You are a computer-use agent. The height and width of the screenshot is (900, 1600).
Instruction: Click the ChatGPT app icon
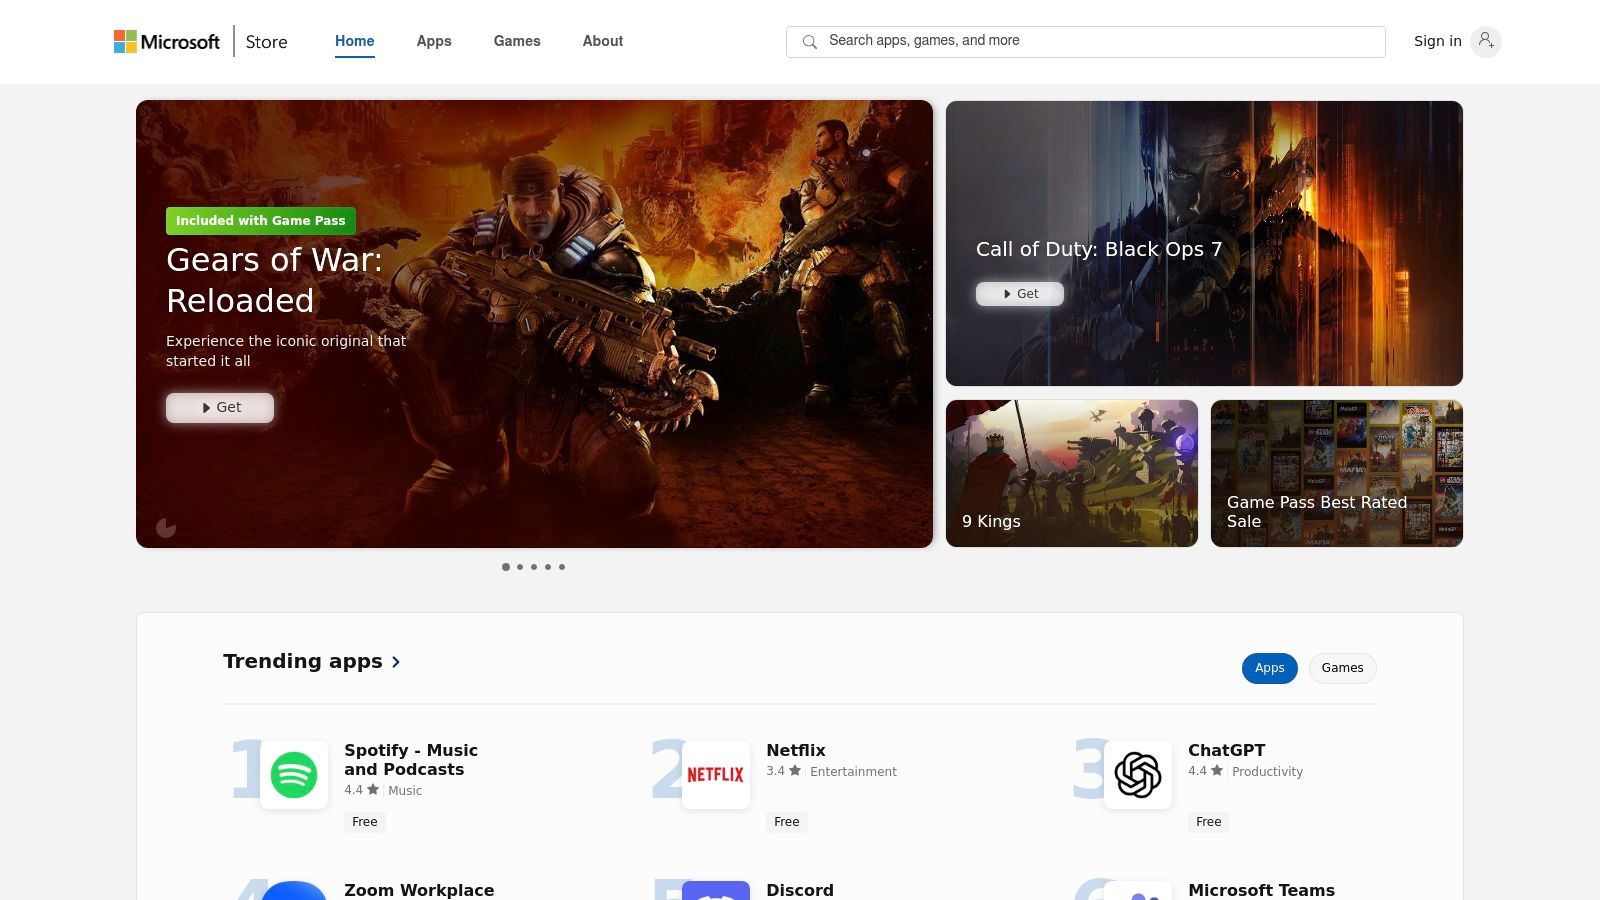(1138, 775)
